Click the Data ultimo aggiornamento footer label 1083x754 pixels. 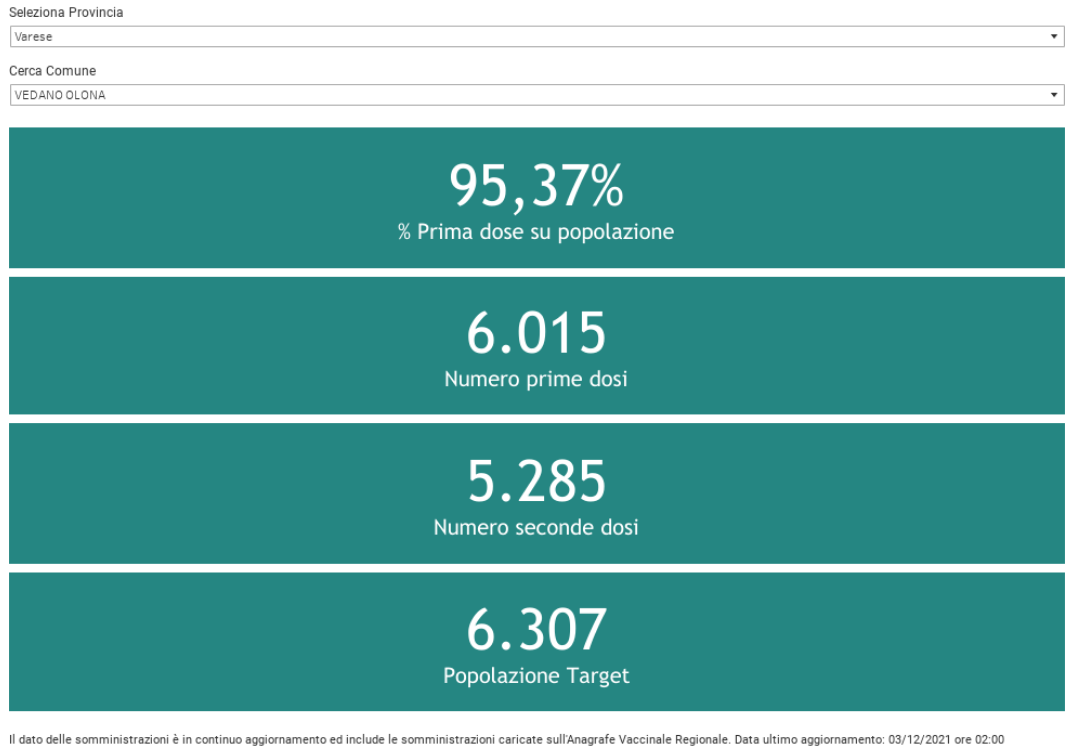[x=809, y=740]
